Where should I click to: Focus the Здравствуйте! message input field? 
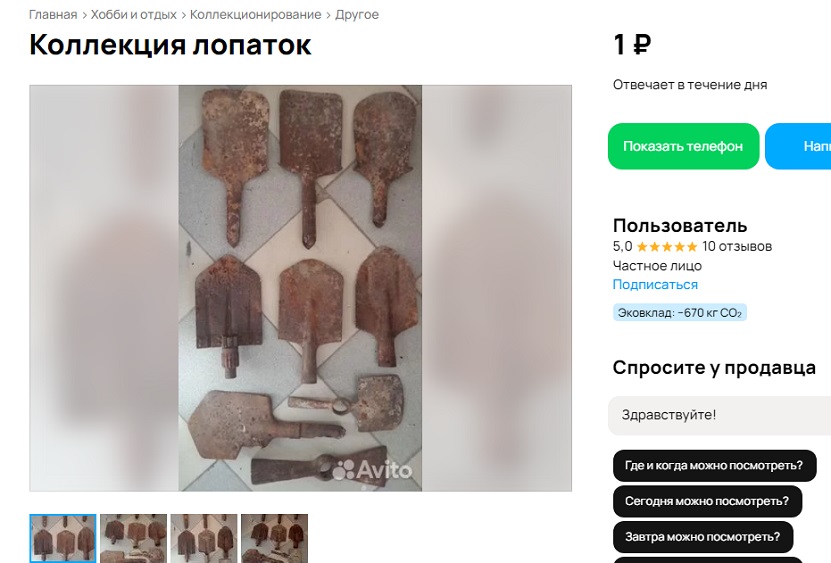719,415
